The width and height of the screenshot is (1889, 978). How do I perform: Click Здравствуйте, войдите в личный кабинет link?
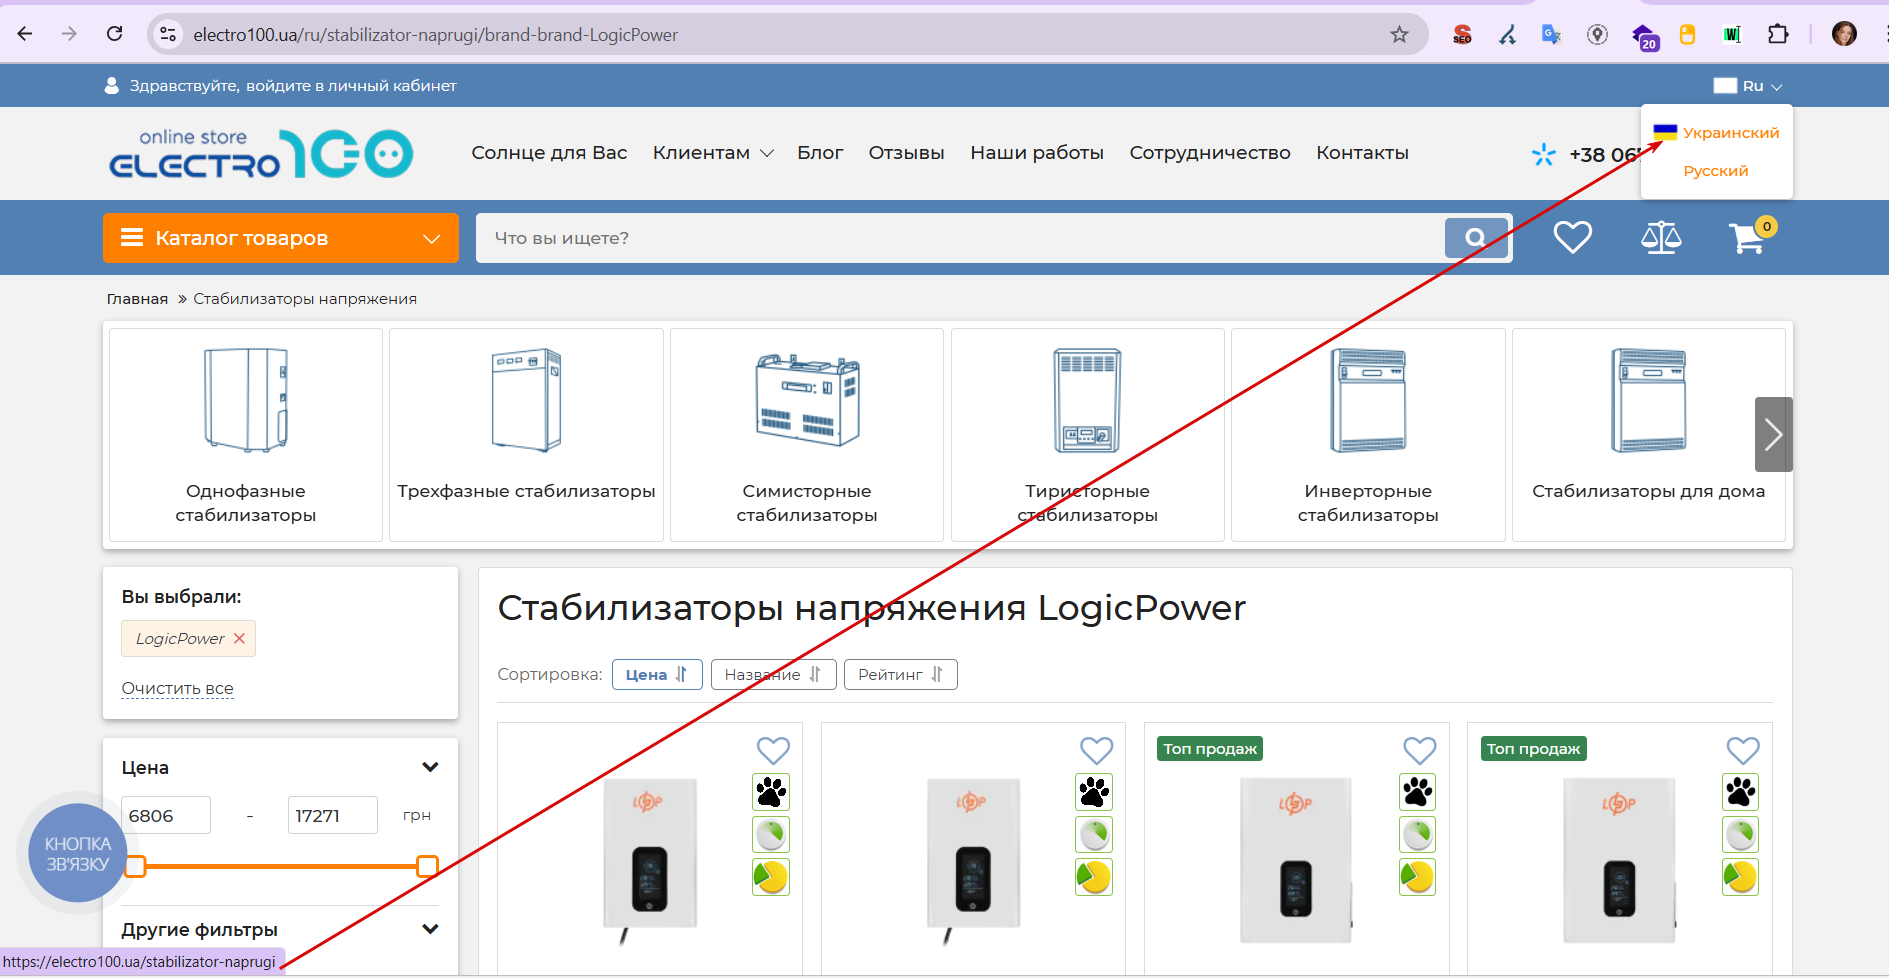(x=293, y=86)
